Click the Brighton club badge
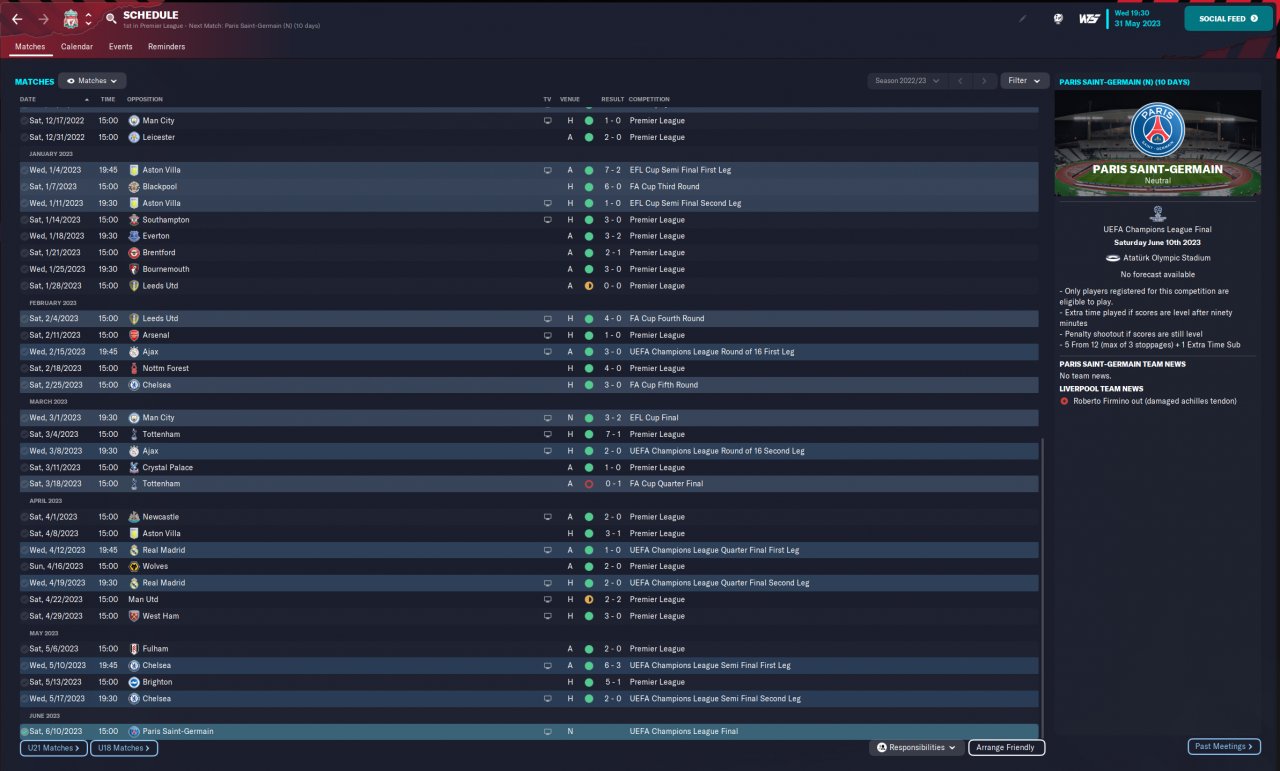 tap(134, 682)
